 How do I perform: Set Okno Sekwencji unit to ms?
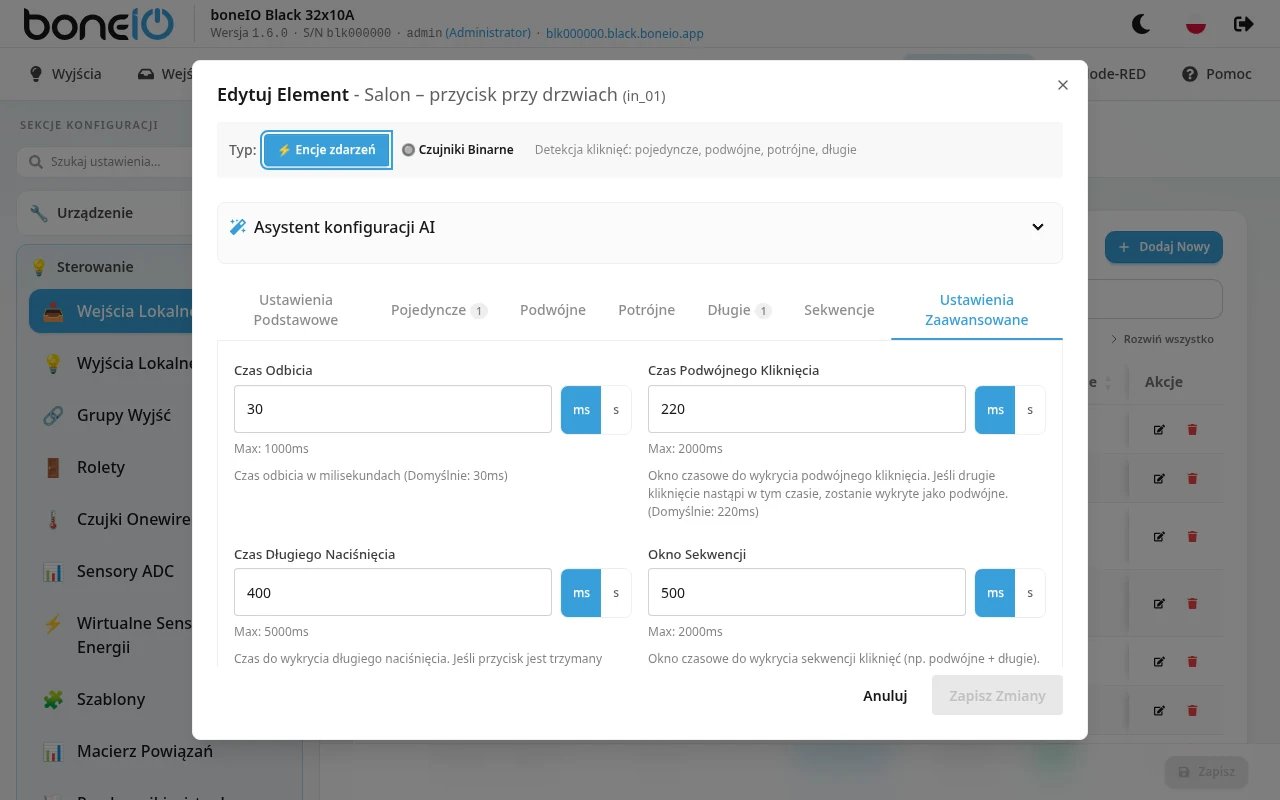click(995, 593)
